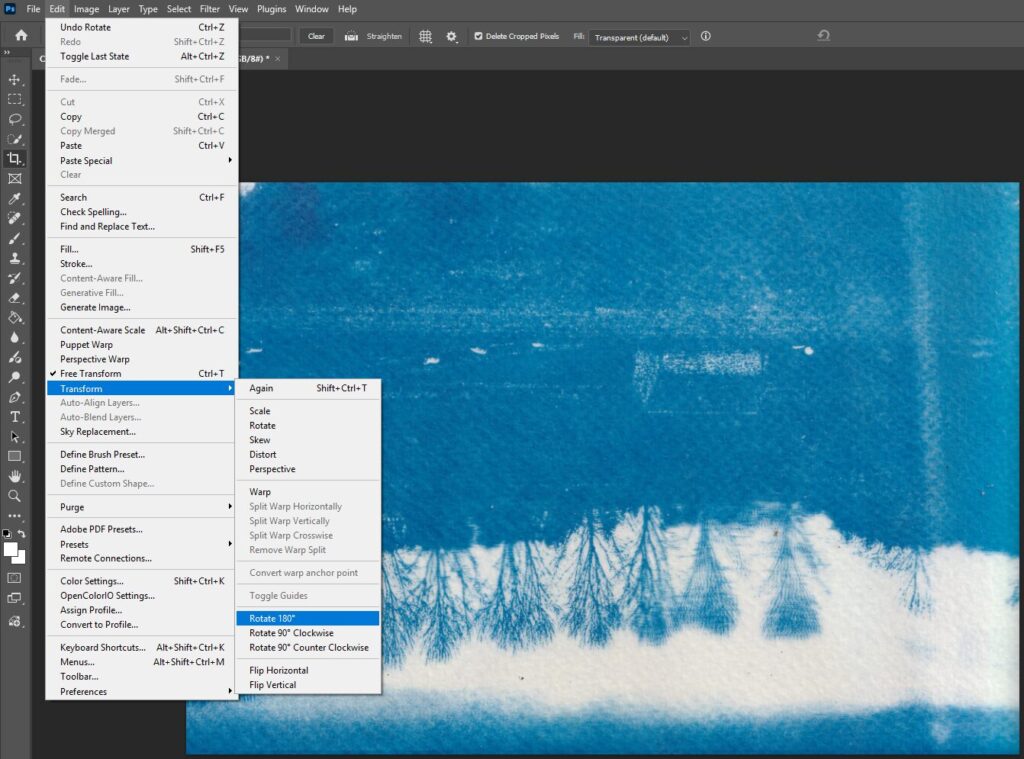Click the reset crop arrow icon
The height and width of the screenshot is (759, 1024).
[x=823, y=36]
